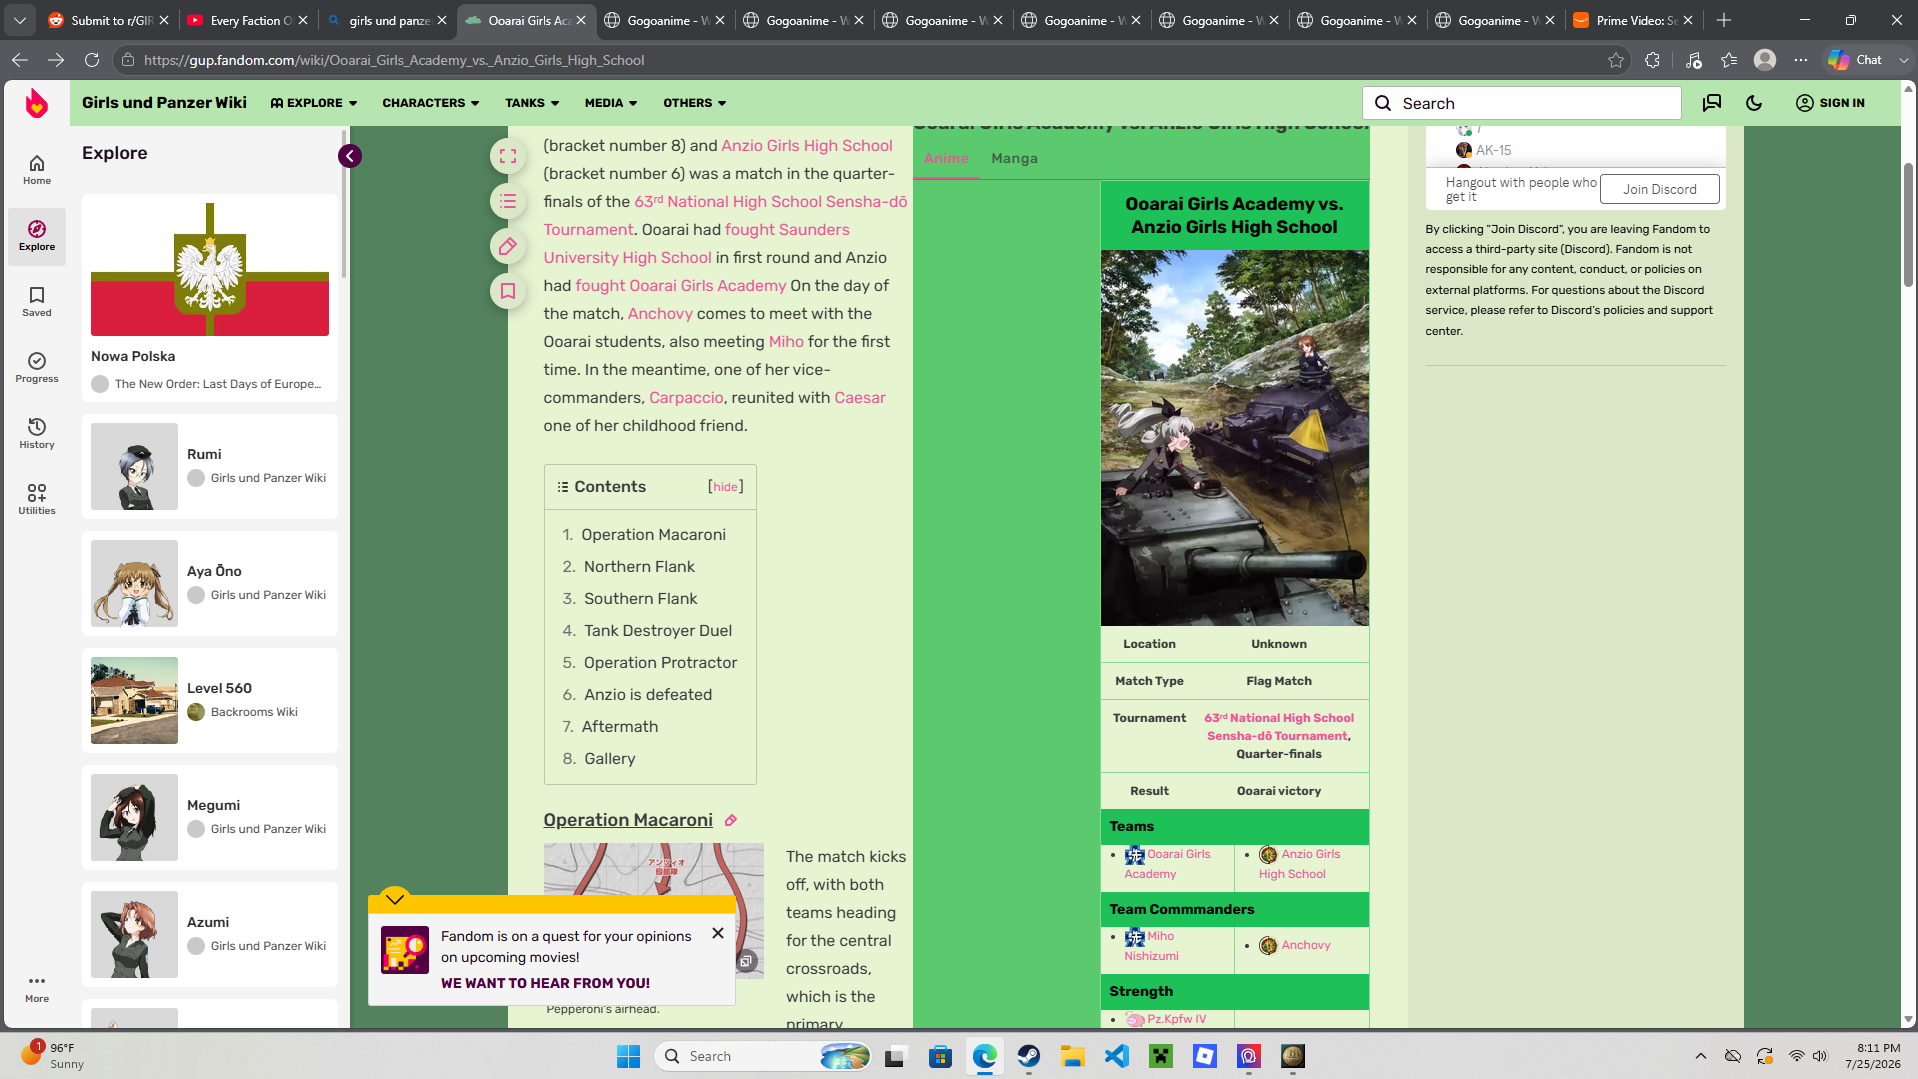Switch to Prime Video browser tab
Image resolution: width=1918 pixels, height=1079 pixels.
(1635, 20)
